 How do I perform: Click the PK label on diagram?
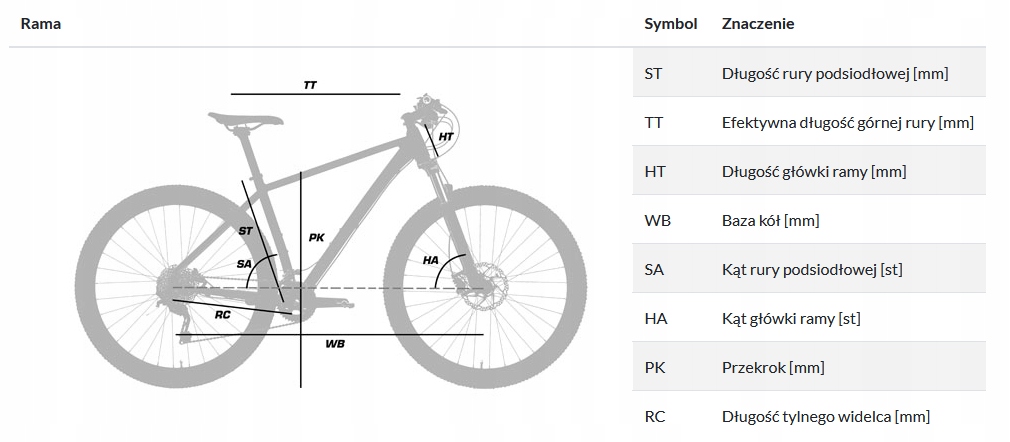tap(317, 237)
